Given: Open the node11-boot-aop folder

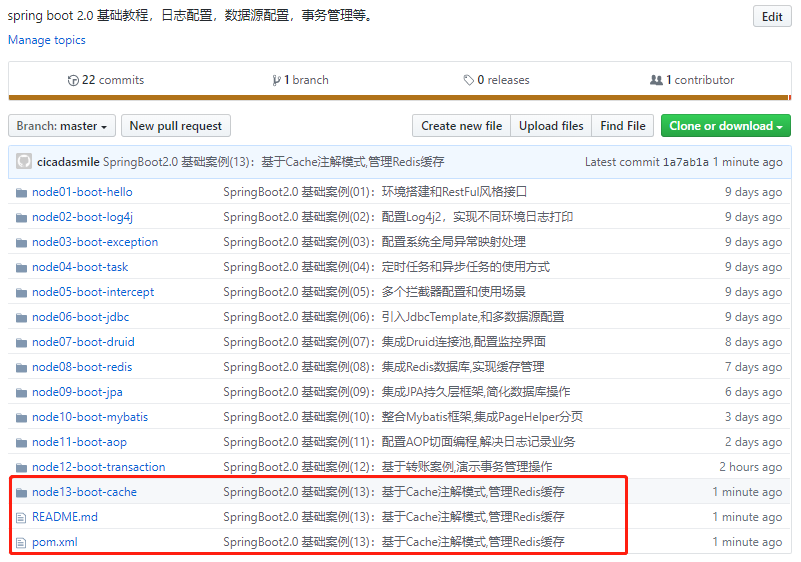Looking at the screenshot, I should coord(79,442).
